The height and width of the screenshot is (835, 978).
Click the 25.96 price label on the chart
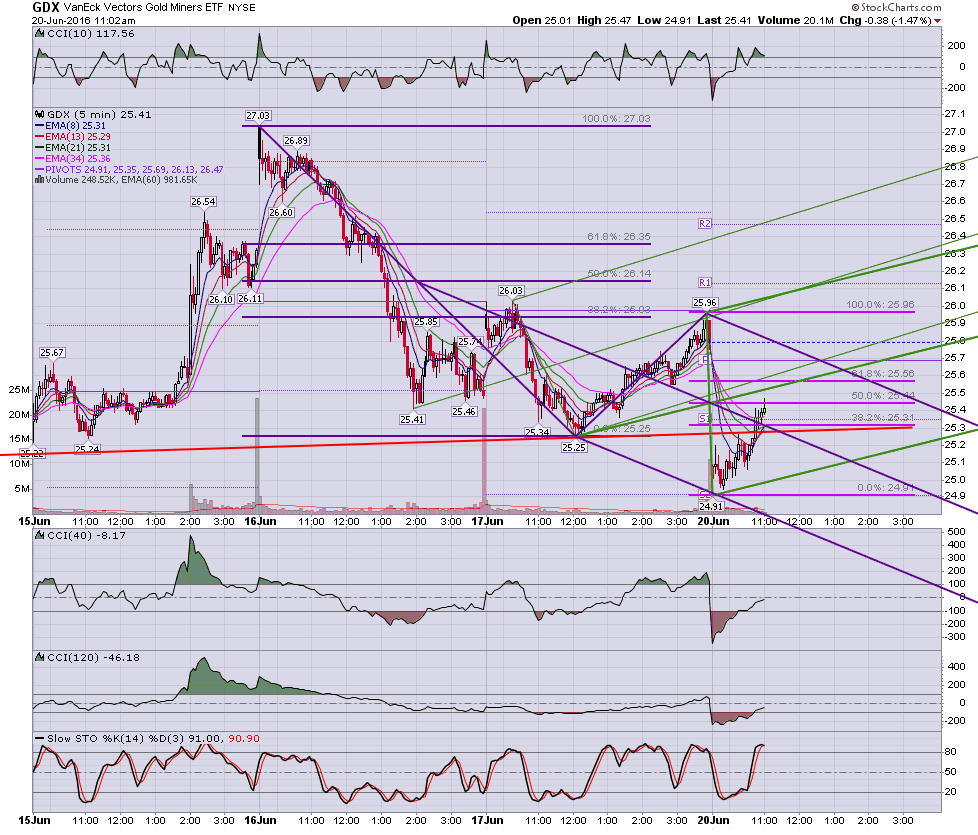(x=705, y=303)
